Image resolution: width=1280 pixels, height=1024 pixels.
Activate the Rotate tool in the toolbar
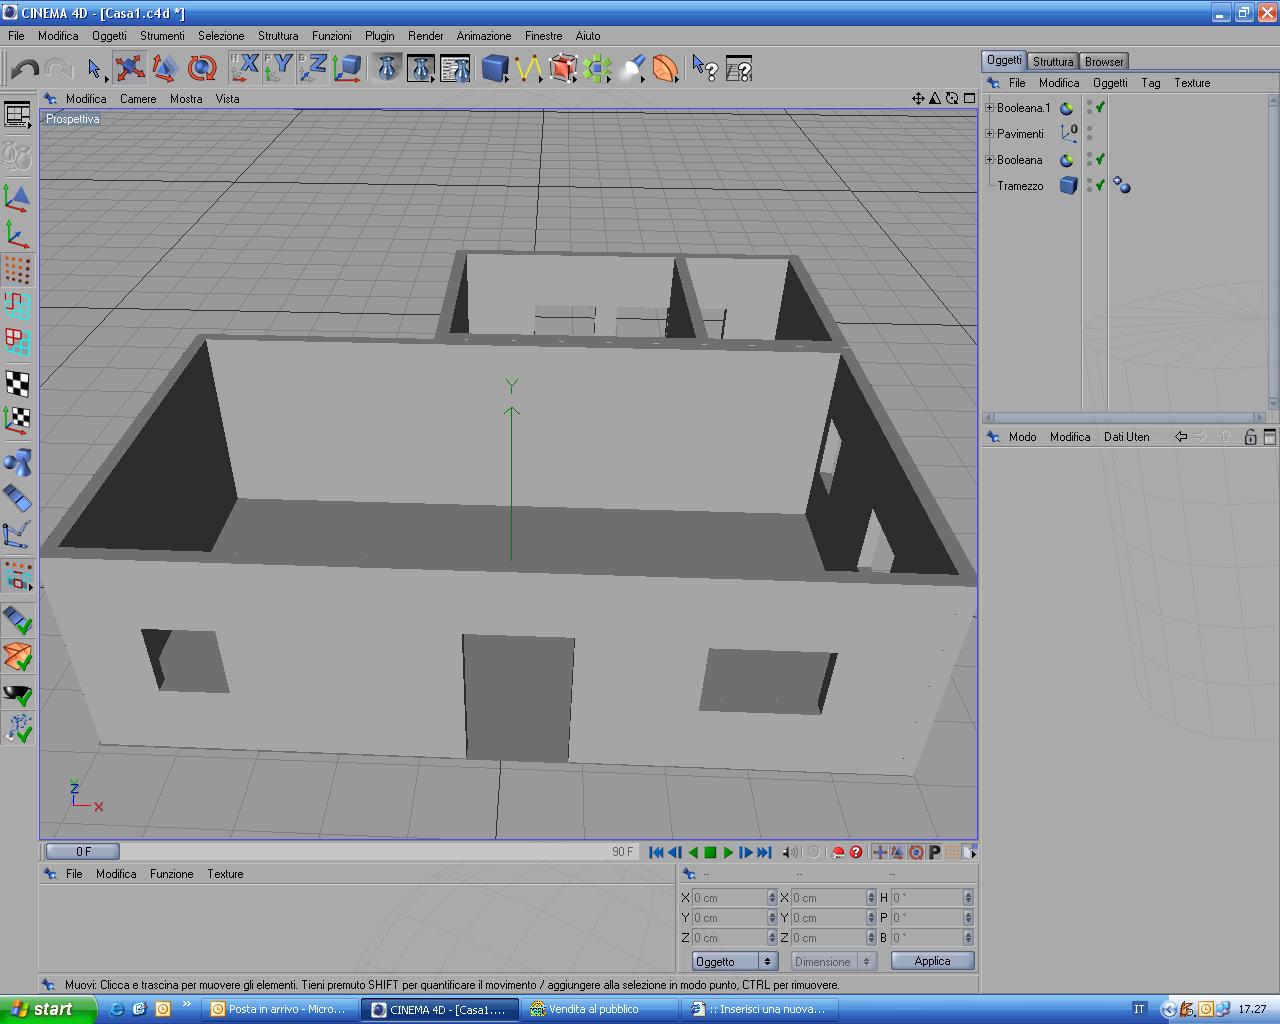201,68
